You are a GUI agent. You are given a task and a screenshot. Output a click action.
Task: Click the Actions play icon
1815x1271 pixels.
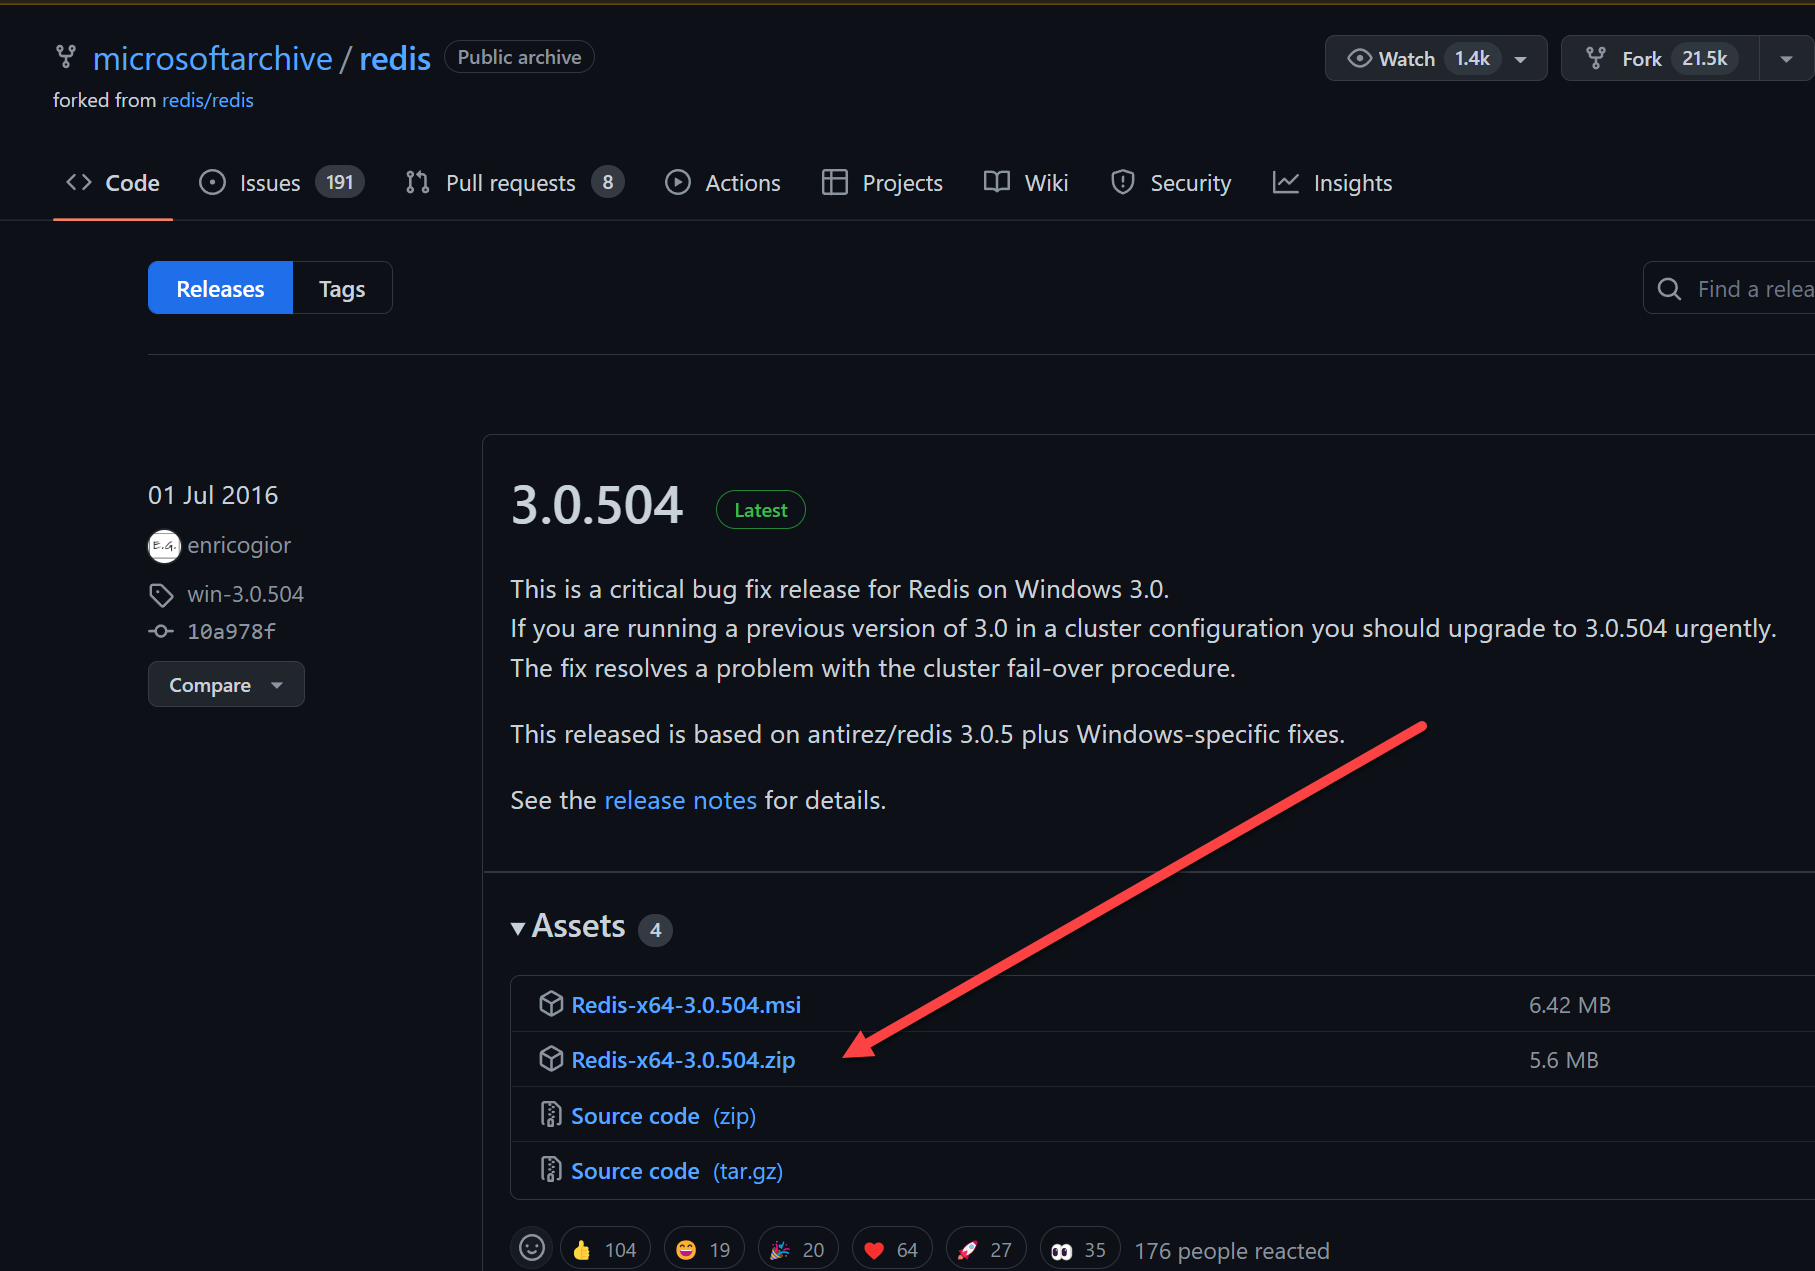pos(678,182)
